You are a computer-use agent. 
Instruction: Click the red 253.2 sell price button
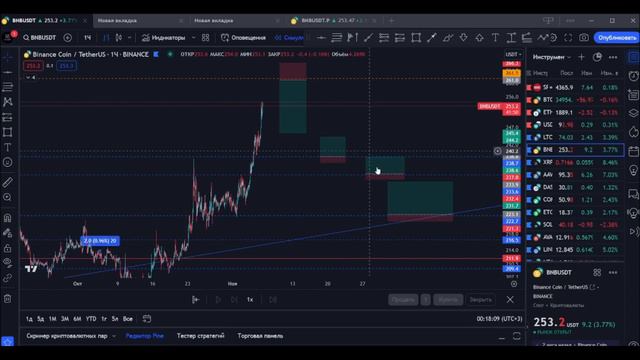tap(33, 66)
